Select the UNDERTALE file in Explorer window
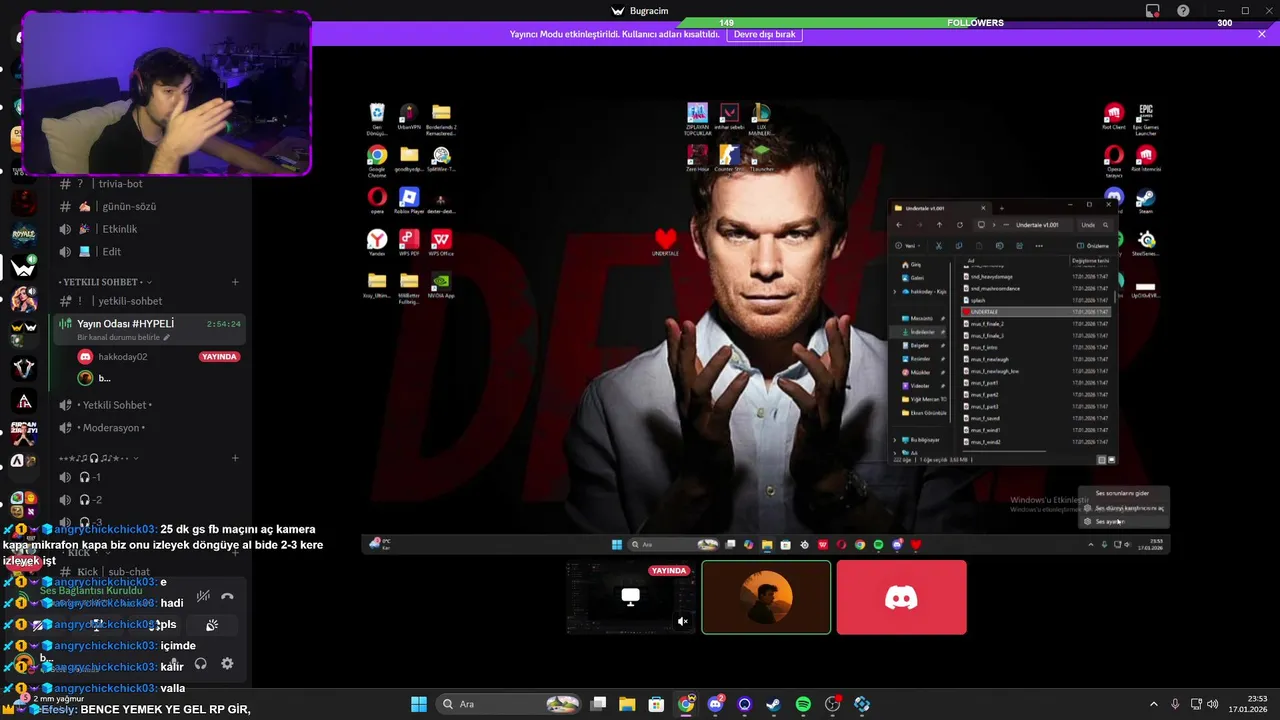Screen dimensions: 1280x720 pos(1037,312)
